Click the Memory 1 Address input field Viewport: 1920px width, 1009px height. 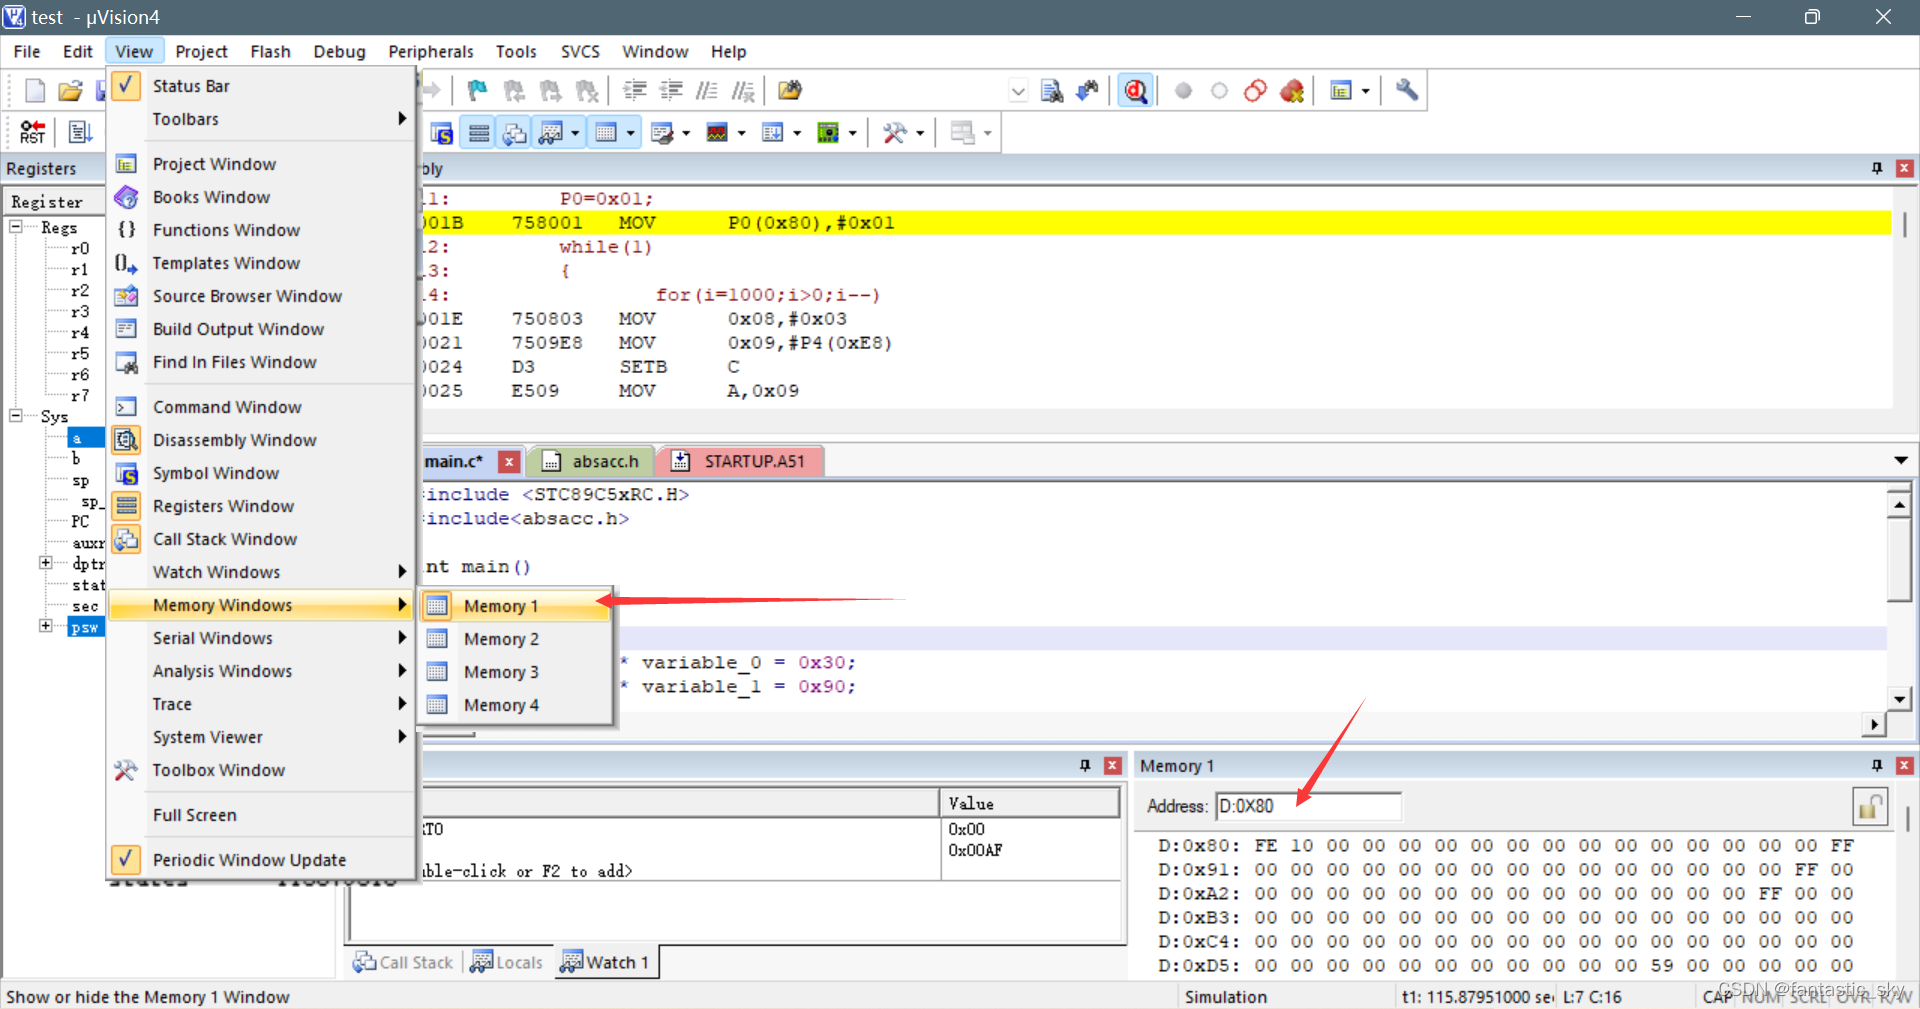[1308, 806]
